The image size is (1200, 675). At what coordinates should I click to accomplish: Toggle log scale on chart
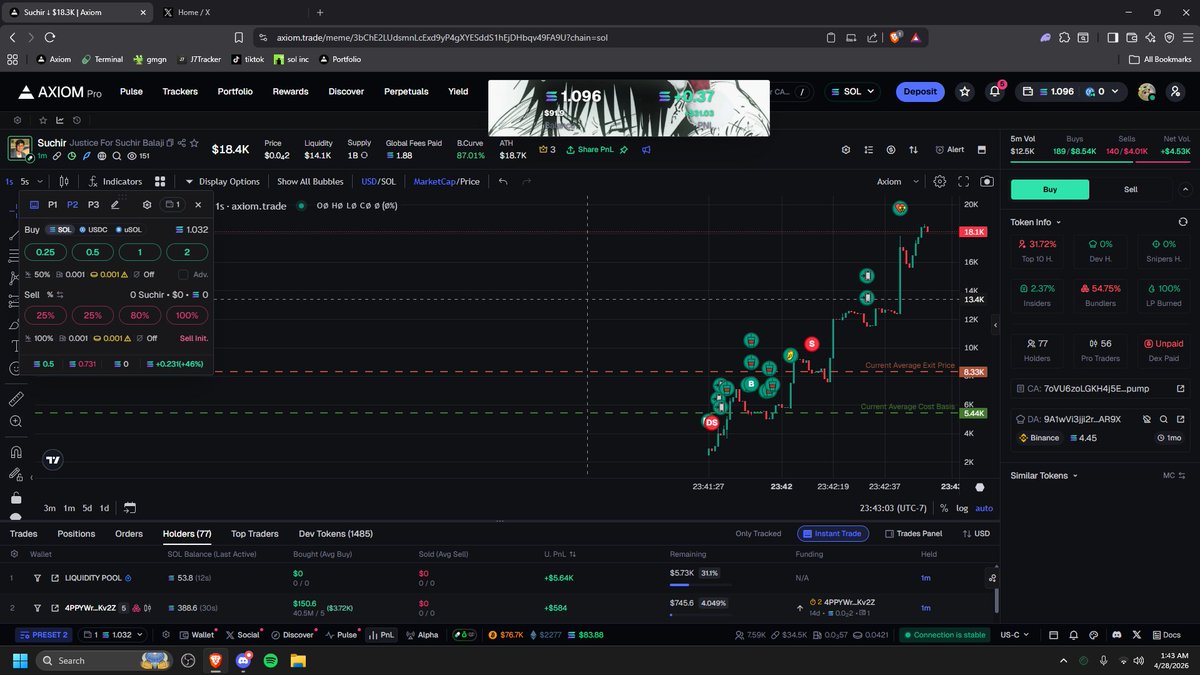[x=962, y=508]
